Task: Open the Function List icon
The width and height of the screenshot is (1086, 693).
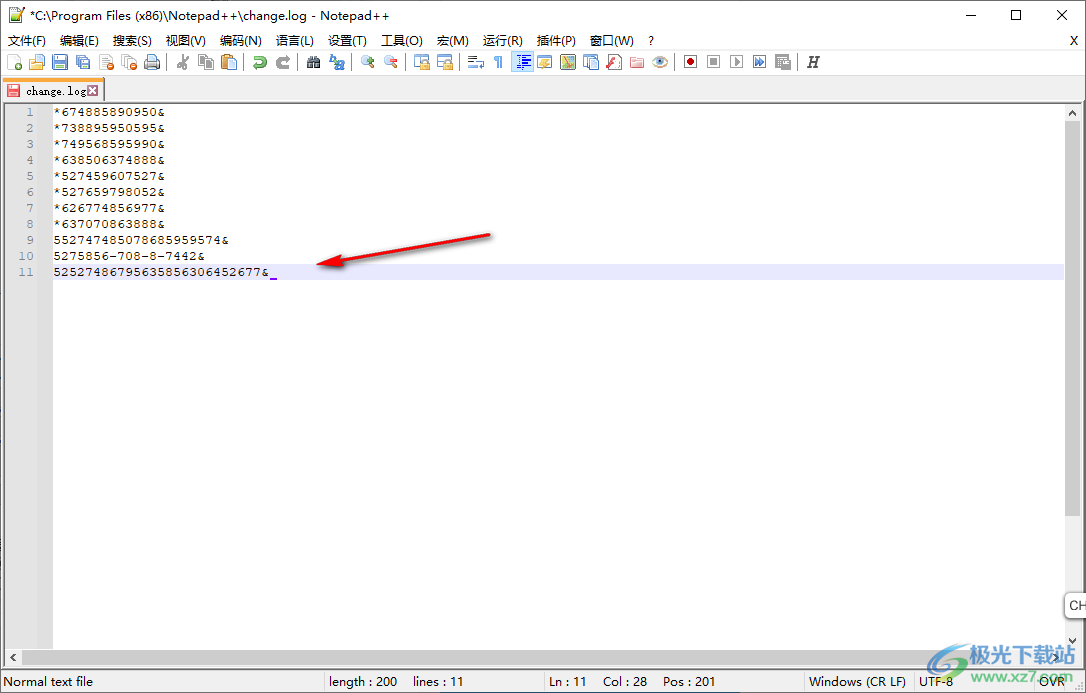Action: point(614,62)
